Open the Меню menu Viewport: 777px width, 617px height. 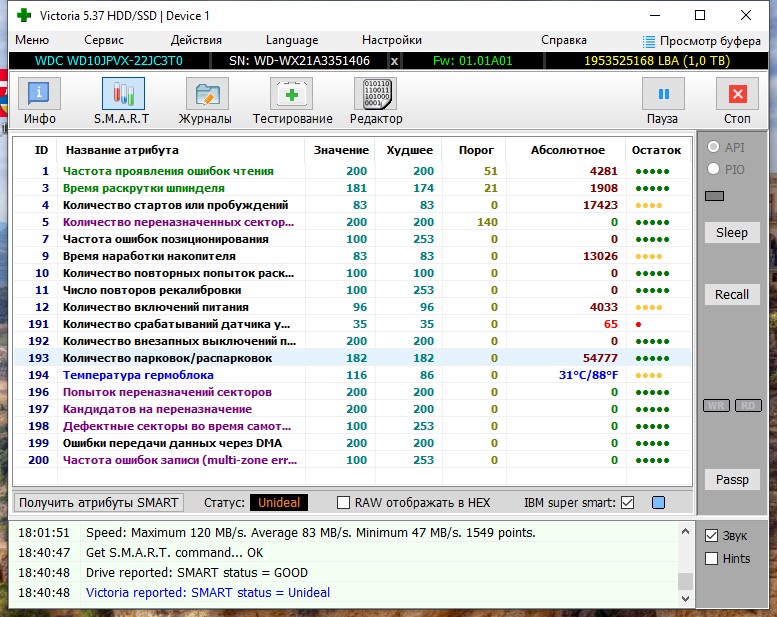pyautogui.click(x=32, y=40)
